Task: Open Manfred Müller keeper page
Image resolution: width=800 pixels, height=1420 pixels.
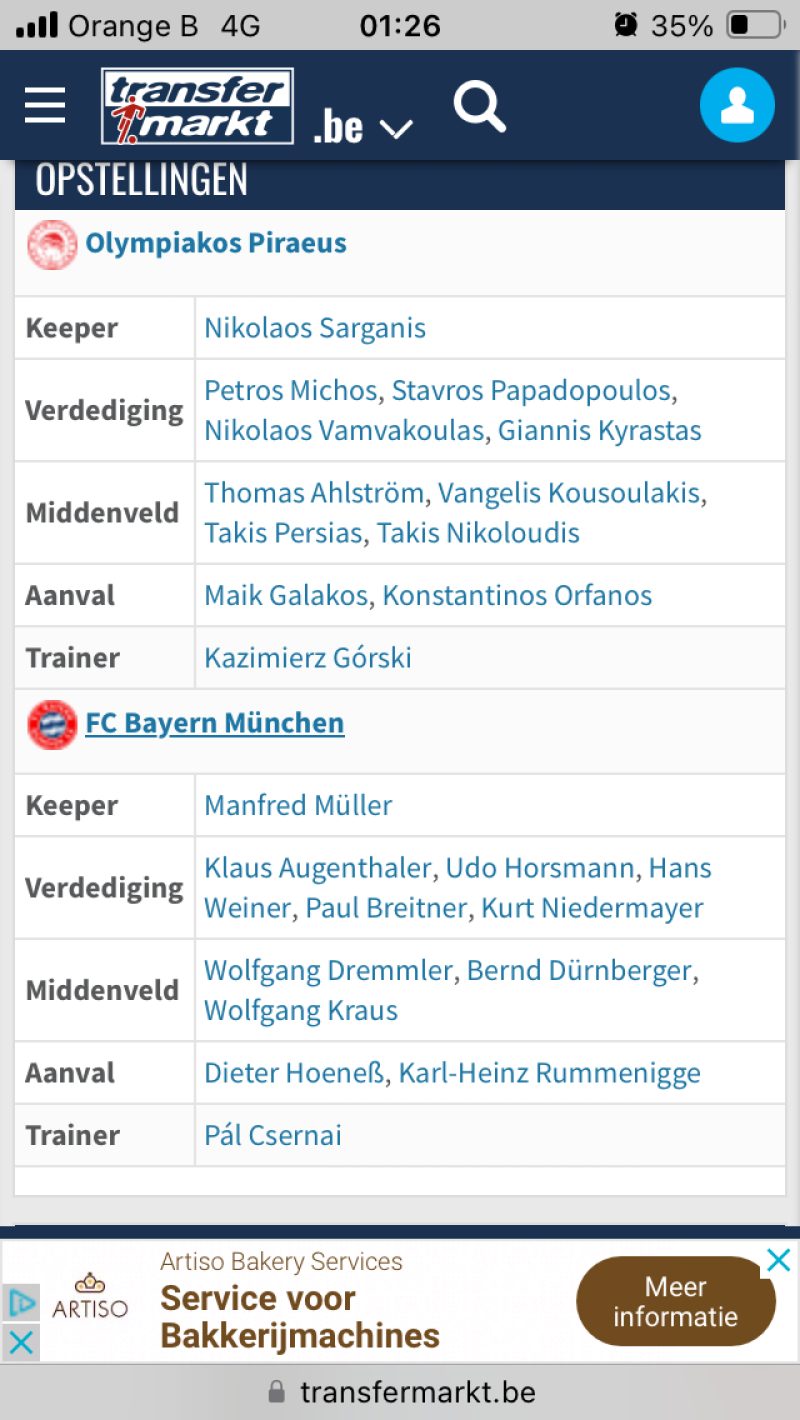Action: pyautogui.click(x=298, y=805)
